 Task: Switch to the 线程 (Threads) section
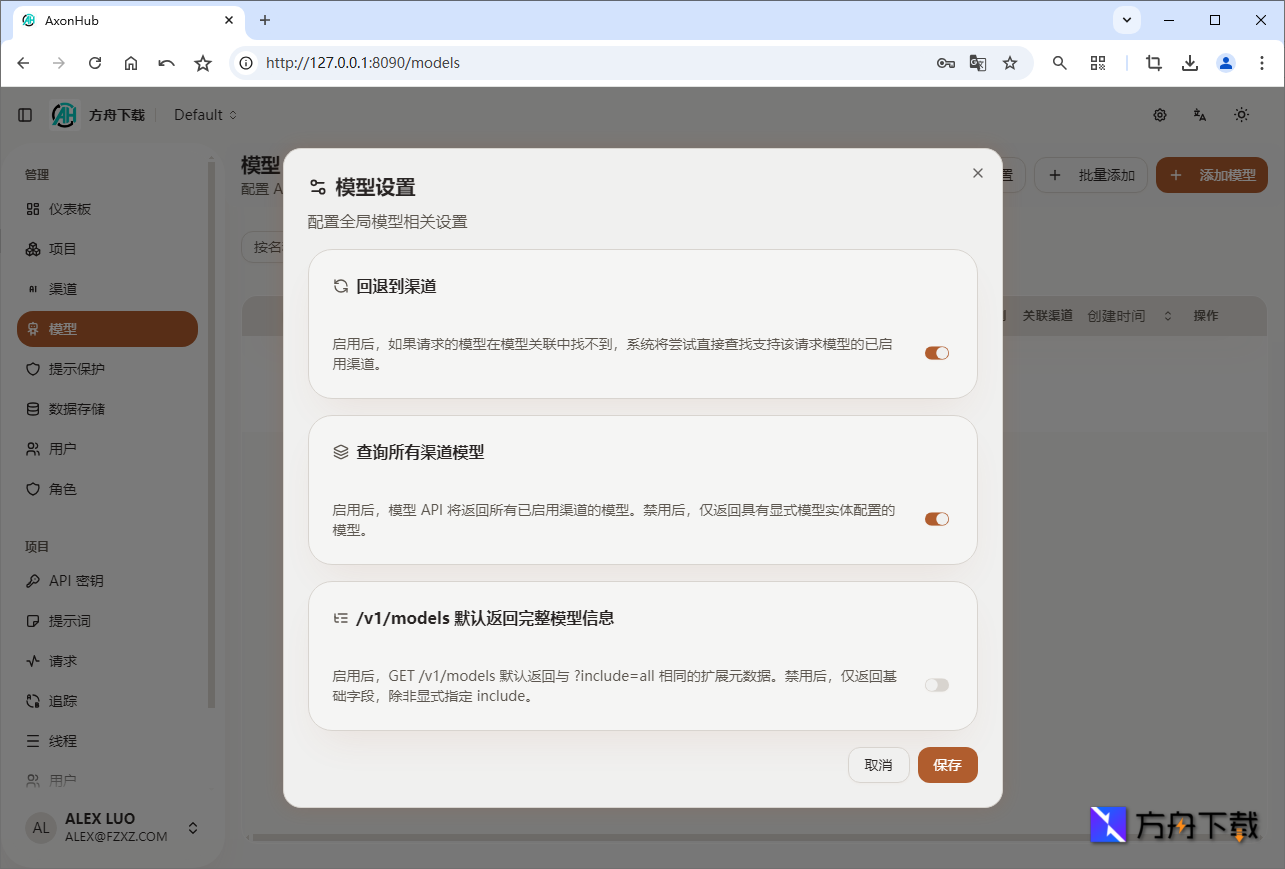[x=62, y=740]
